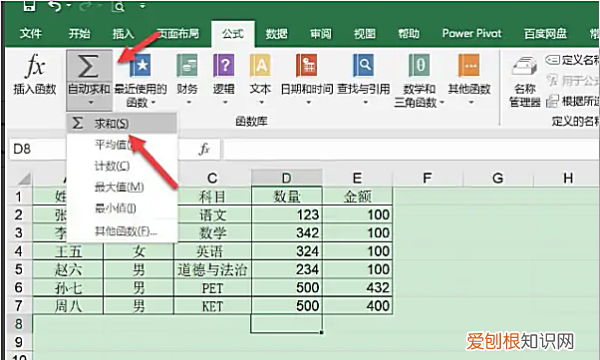Switch to the 百度网盘 tab
This screenshot has width=600, height=360.
pyautogui.click(x=545, y=34)
